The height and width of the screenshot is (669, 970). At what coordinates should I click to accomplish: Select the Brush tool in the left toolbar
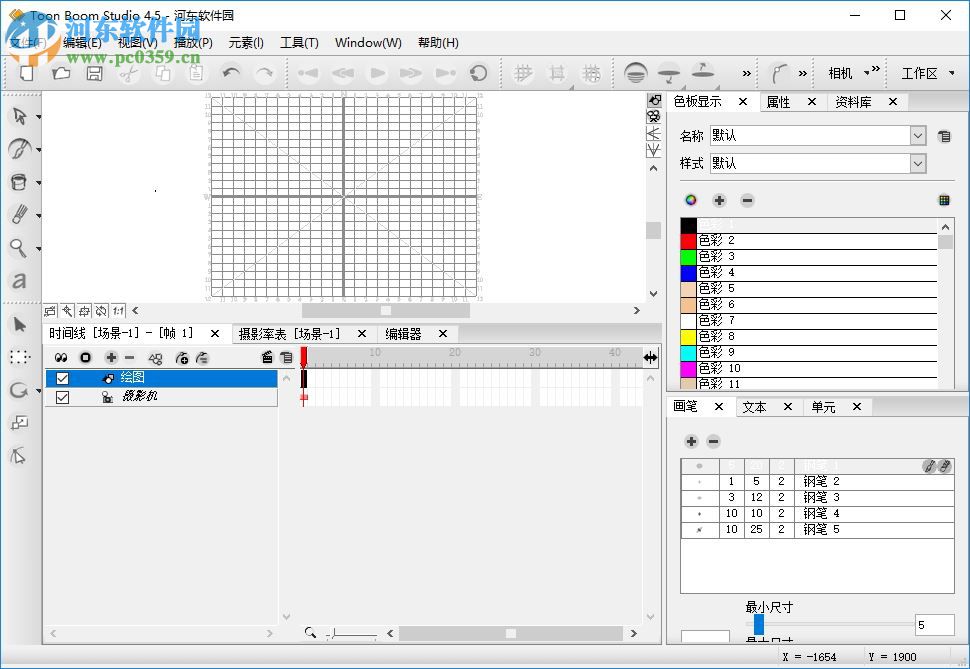18,149
